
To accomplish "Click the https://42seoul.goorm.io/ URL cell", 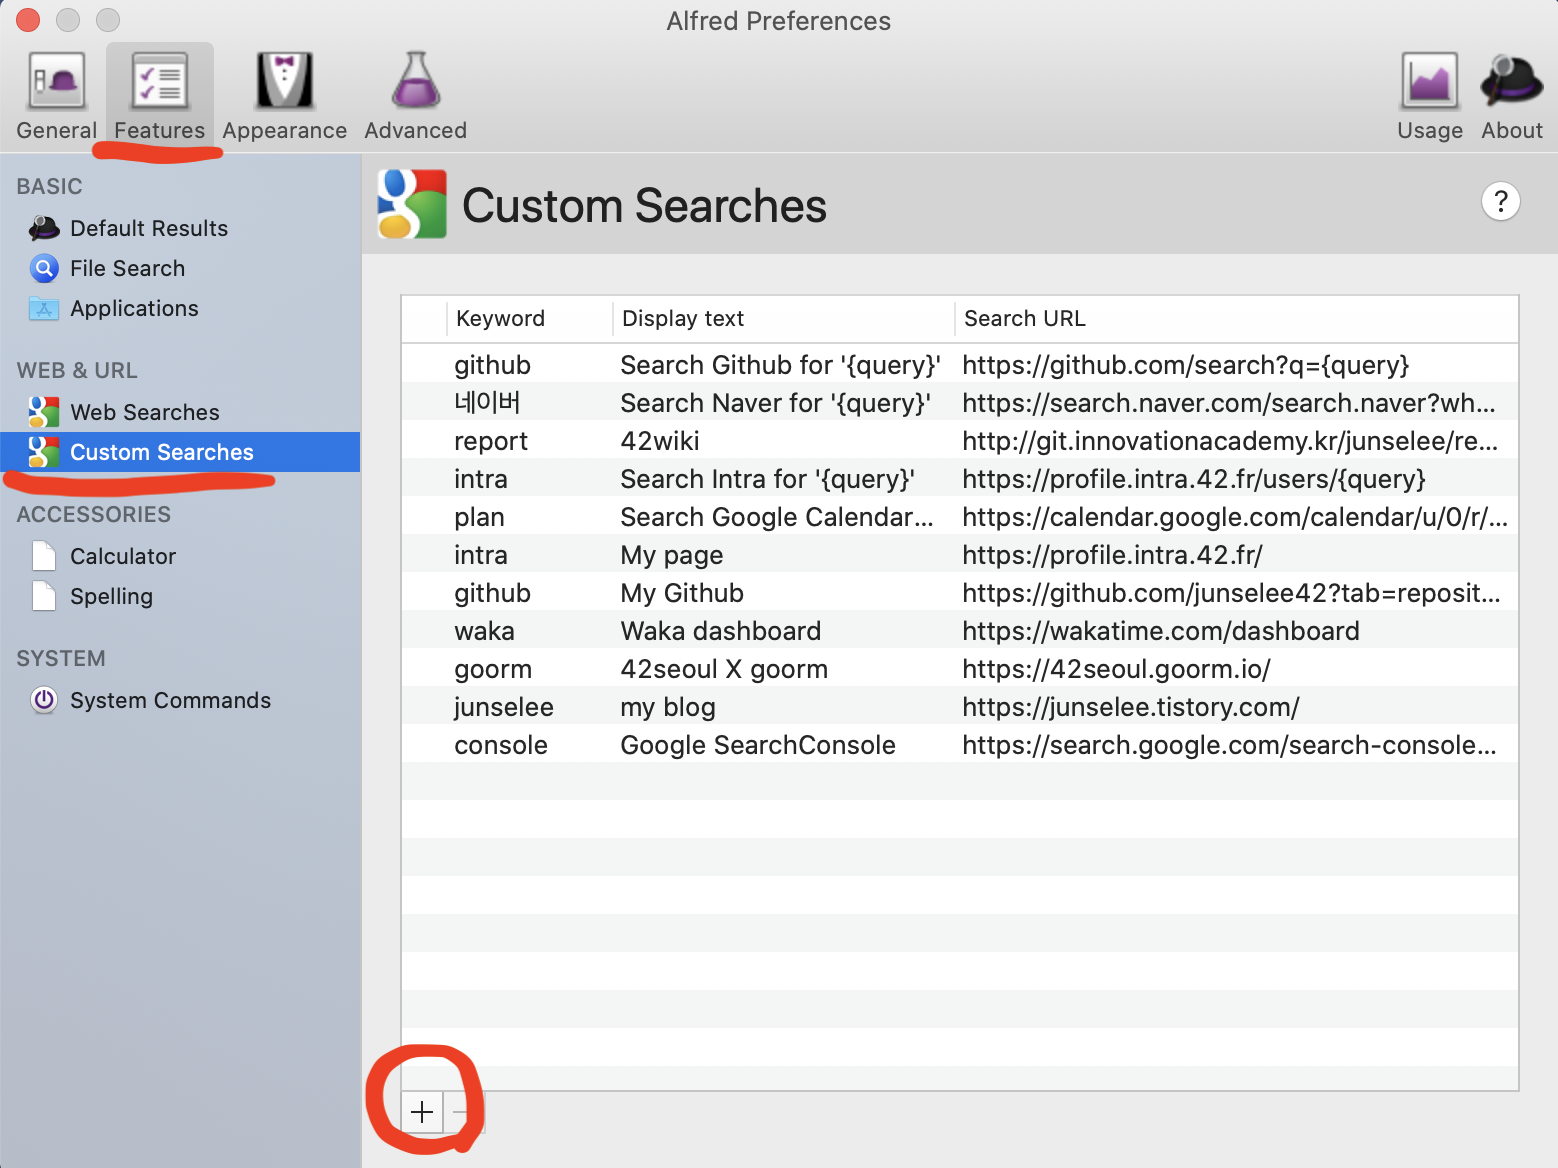I will (1116, 669).
